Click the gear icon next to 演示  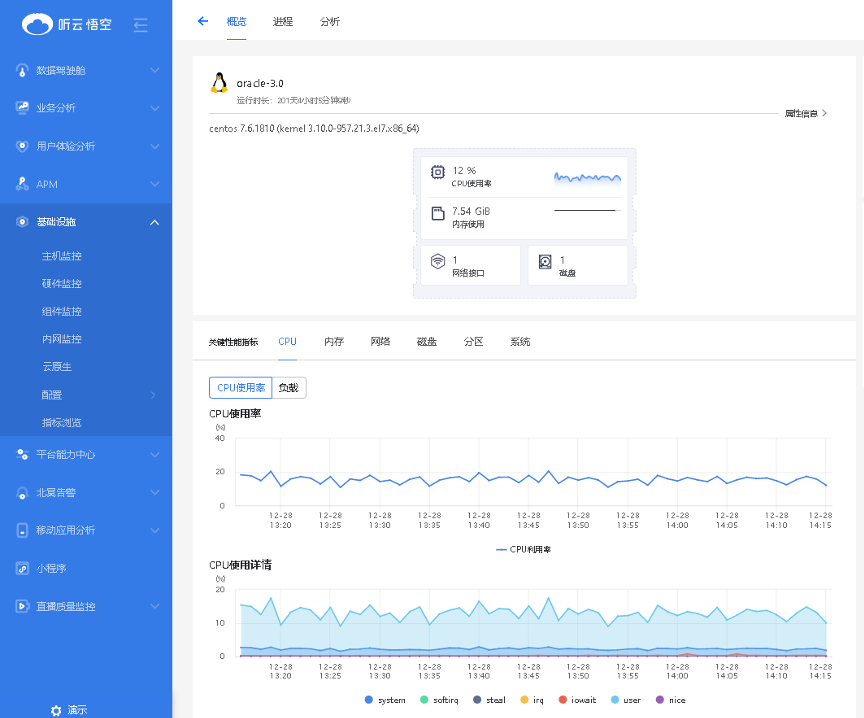tap(56, 710)
